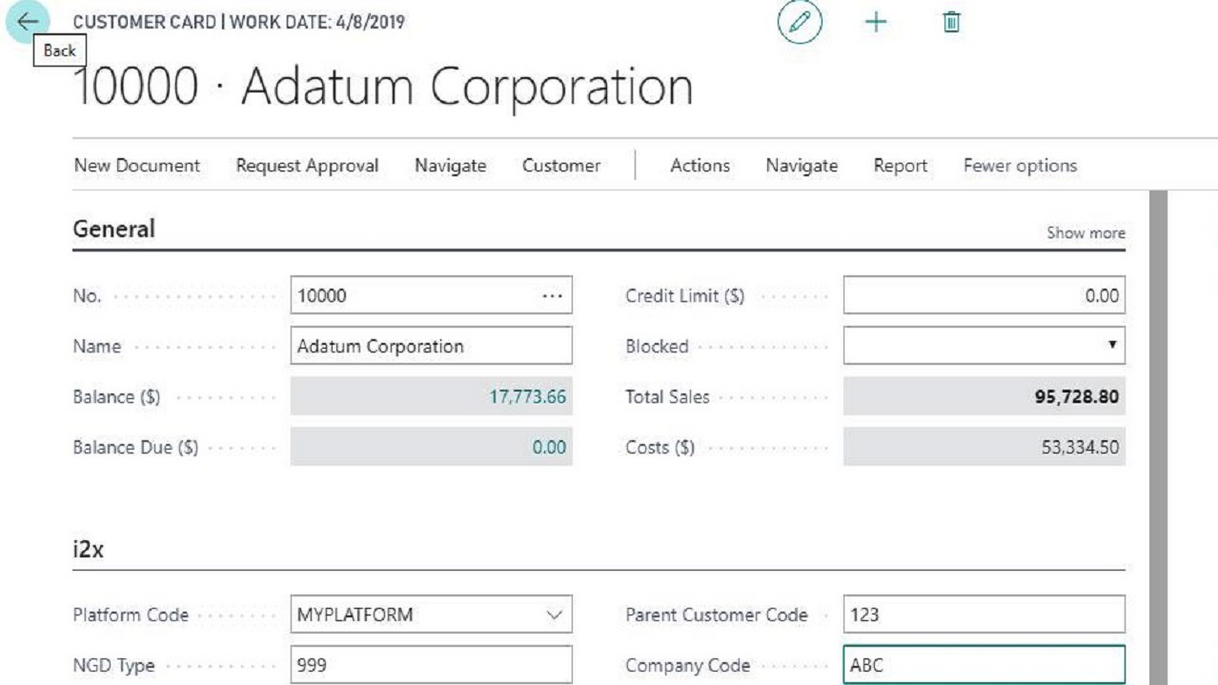Open the Navigate menu beside Actions
Screen dimensions: 1218x685
point(802,166)
